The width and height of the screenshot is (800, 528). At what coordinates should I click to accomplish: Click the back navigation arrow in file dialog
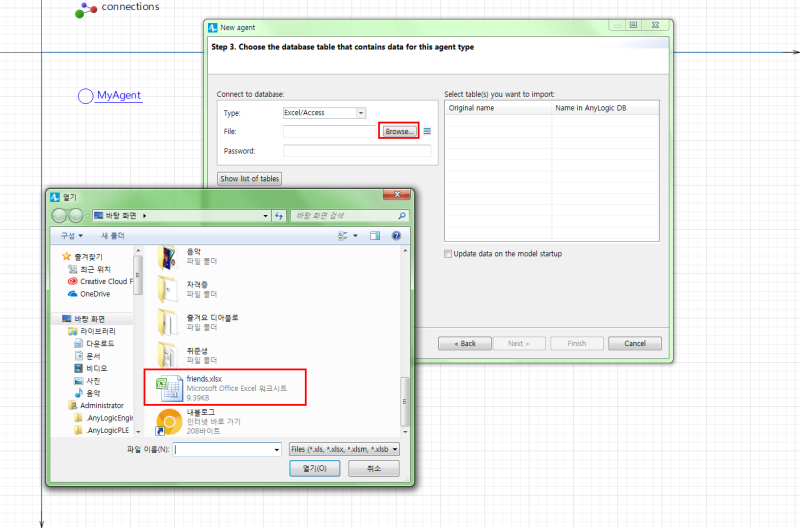coord(59,216)
